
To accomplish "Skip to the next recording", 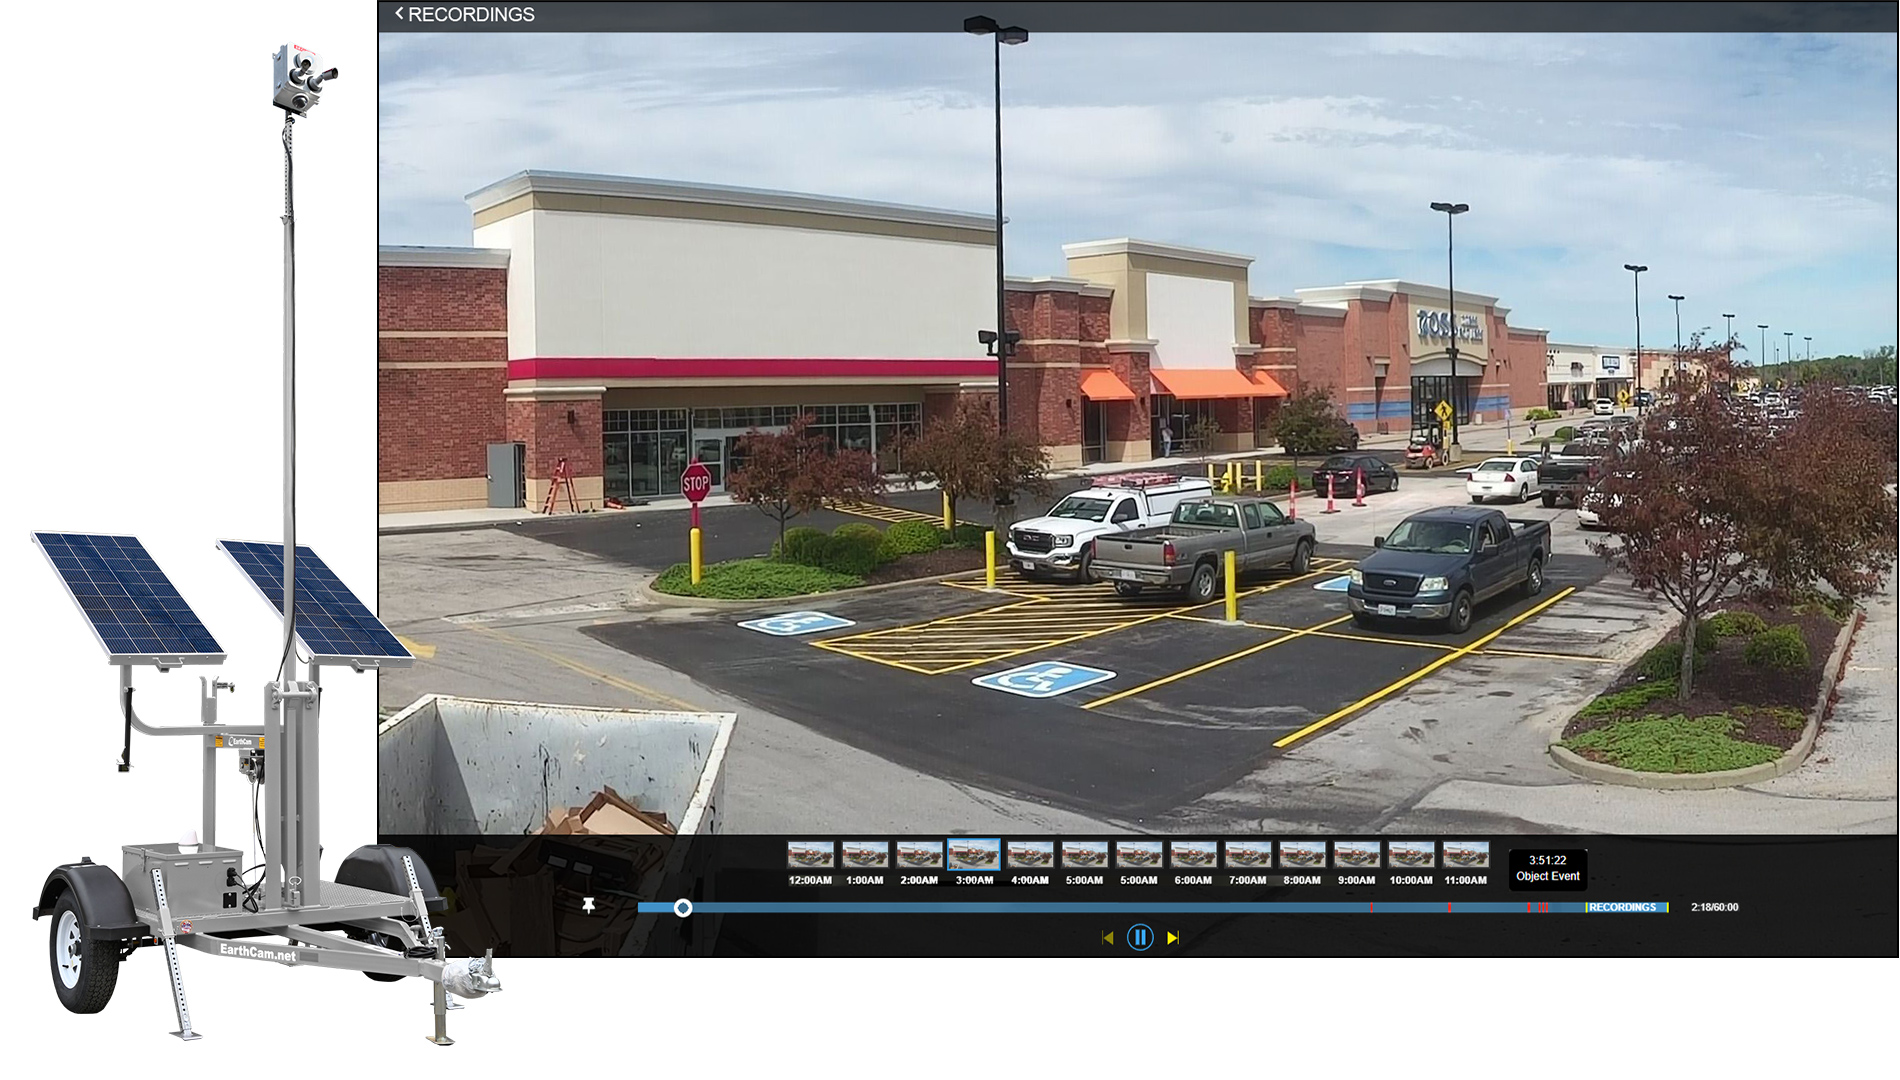I will [1173, 938].
